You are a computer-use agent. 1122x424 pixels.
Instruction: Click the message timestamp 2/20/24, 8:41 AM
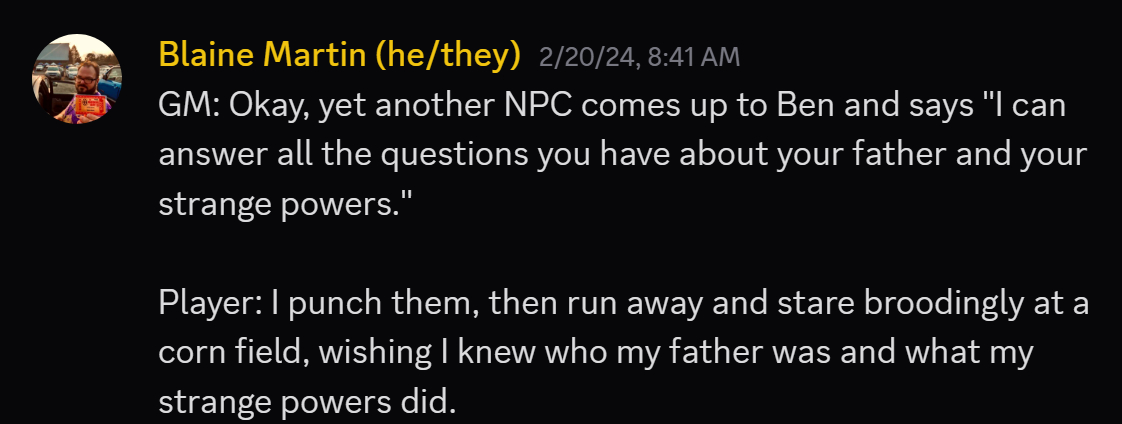[639, 58]
